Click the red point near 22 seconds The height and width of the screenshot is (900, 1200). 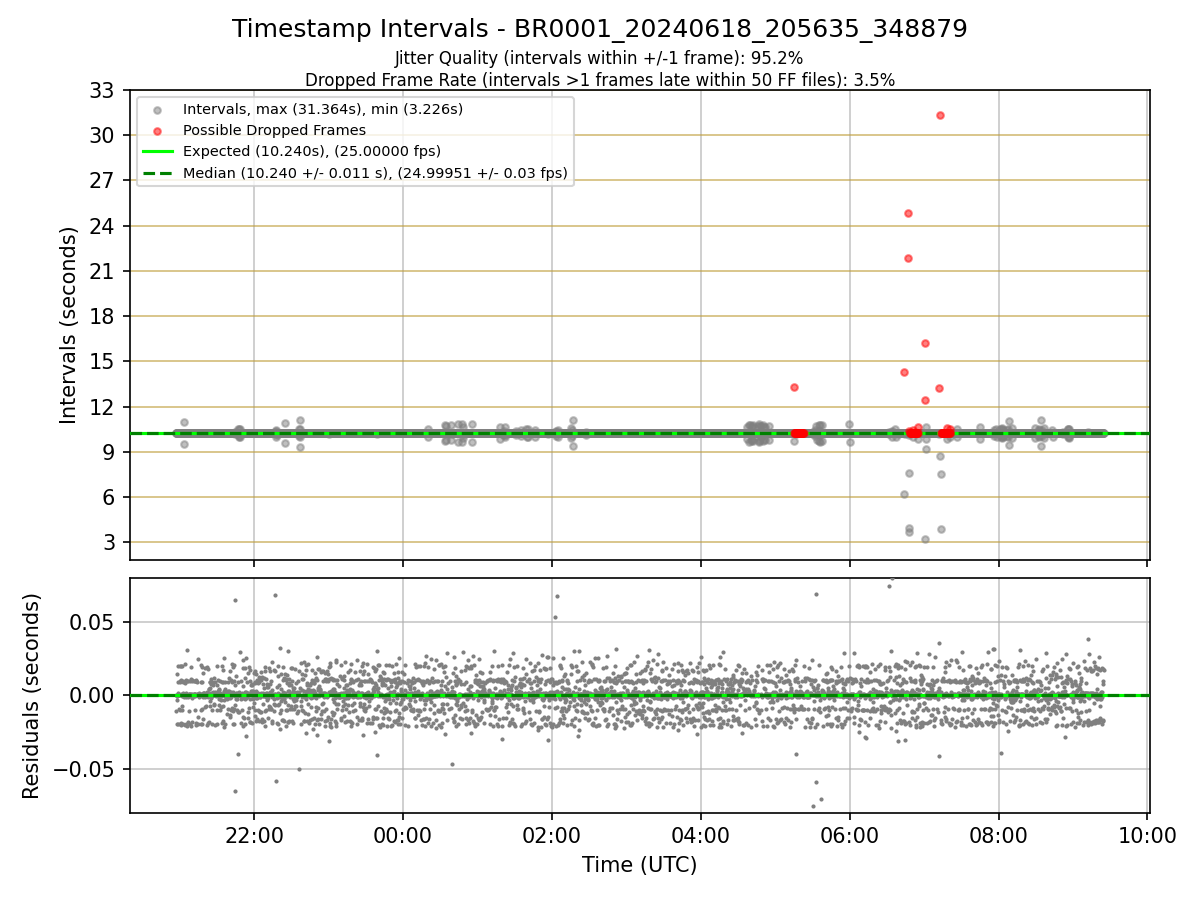point(908,258)
